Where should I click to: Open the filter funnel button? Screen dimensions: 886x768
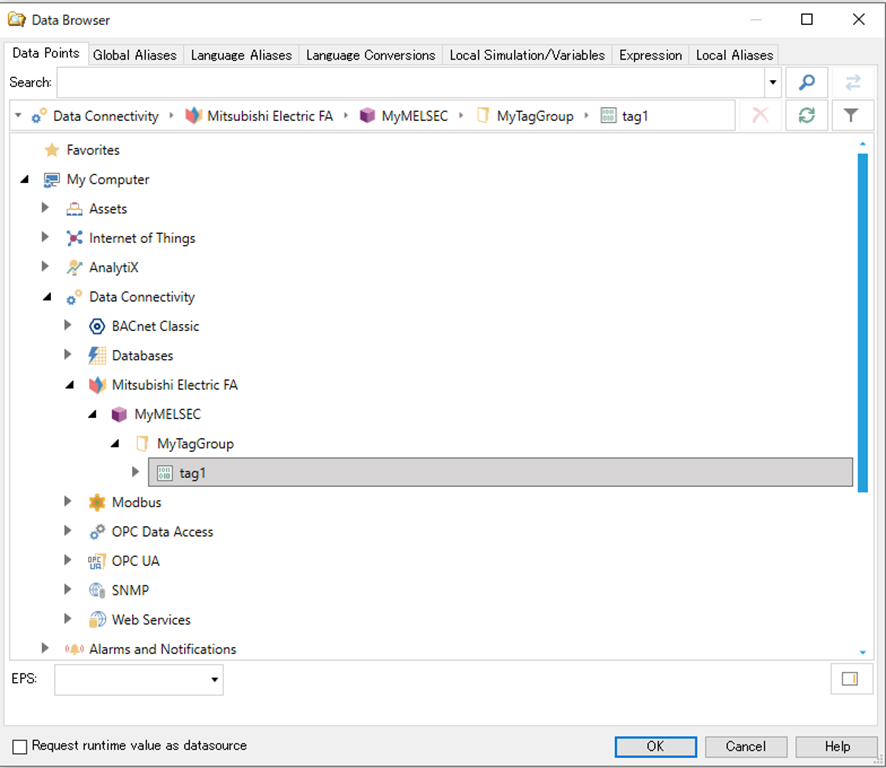851,115
